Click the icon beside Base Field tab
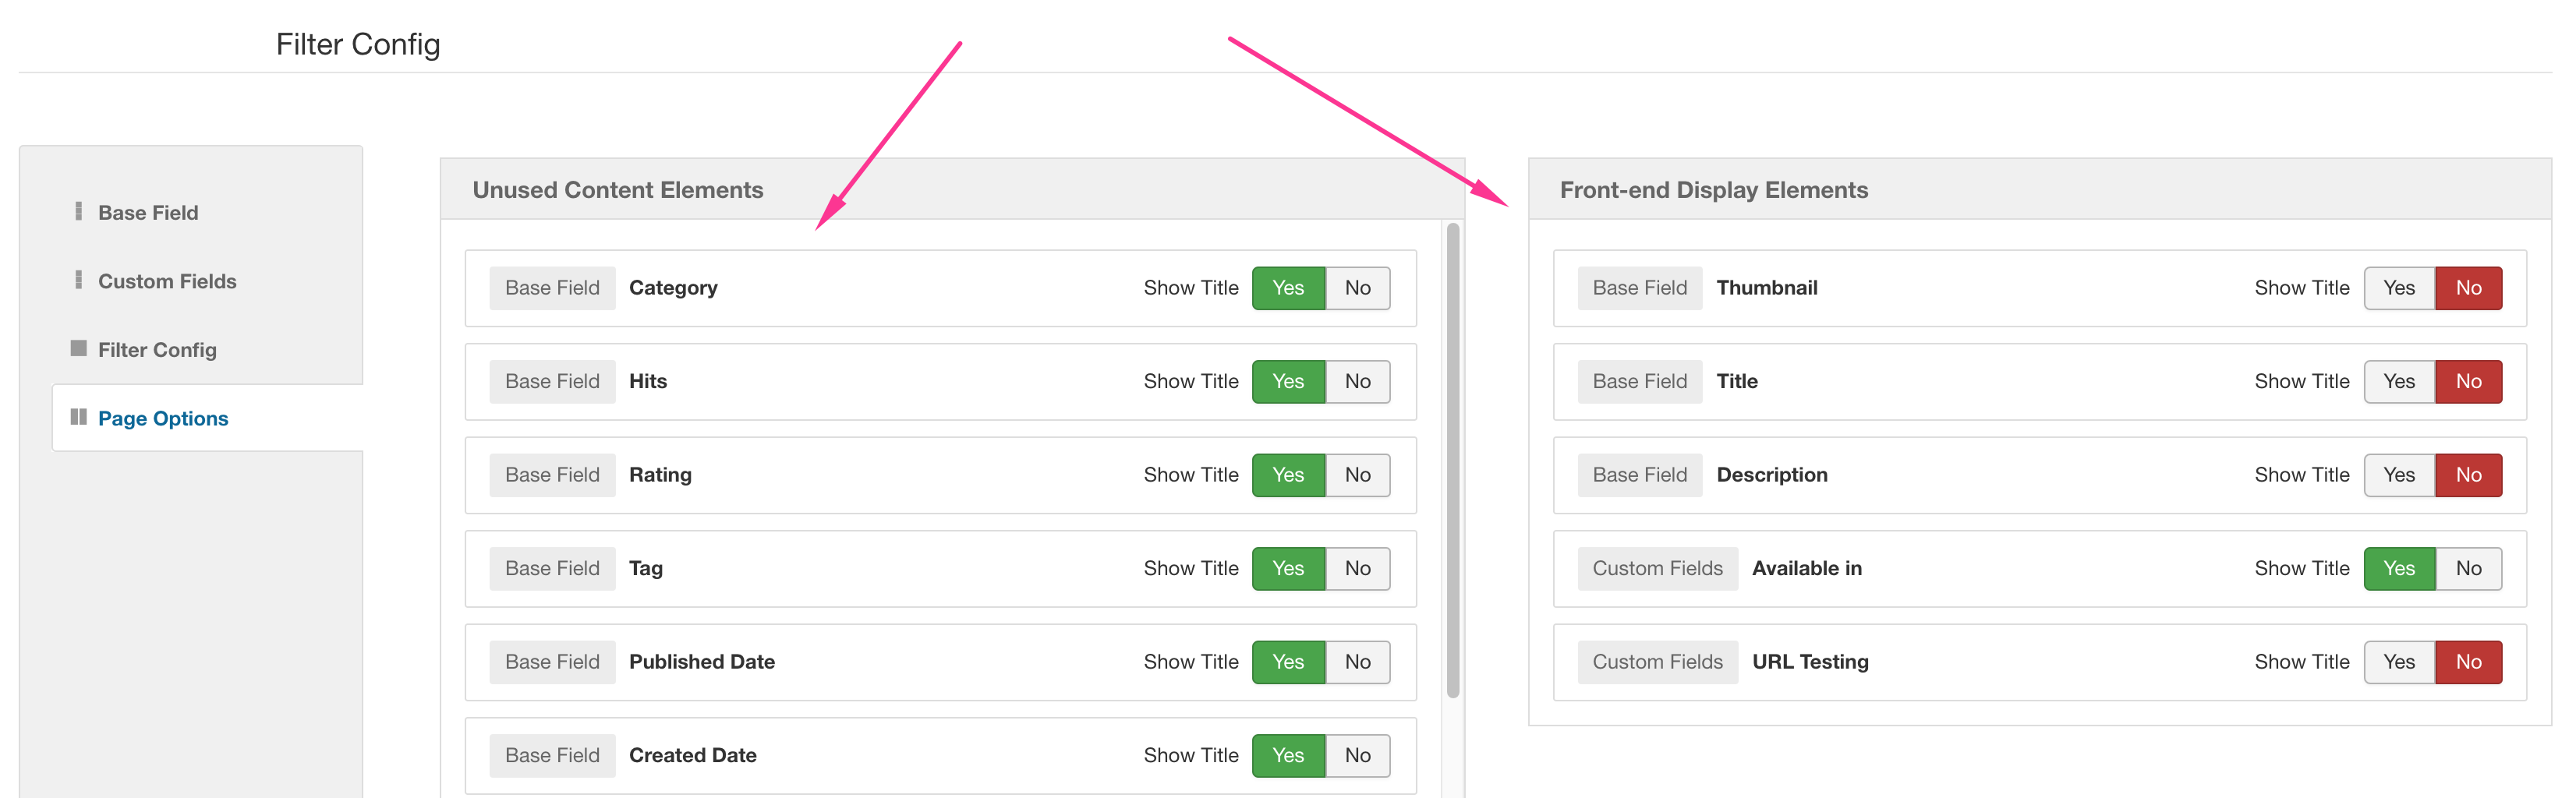2576x798 pixels. pyautogui.click(x=79, y=211)
